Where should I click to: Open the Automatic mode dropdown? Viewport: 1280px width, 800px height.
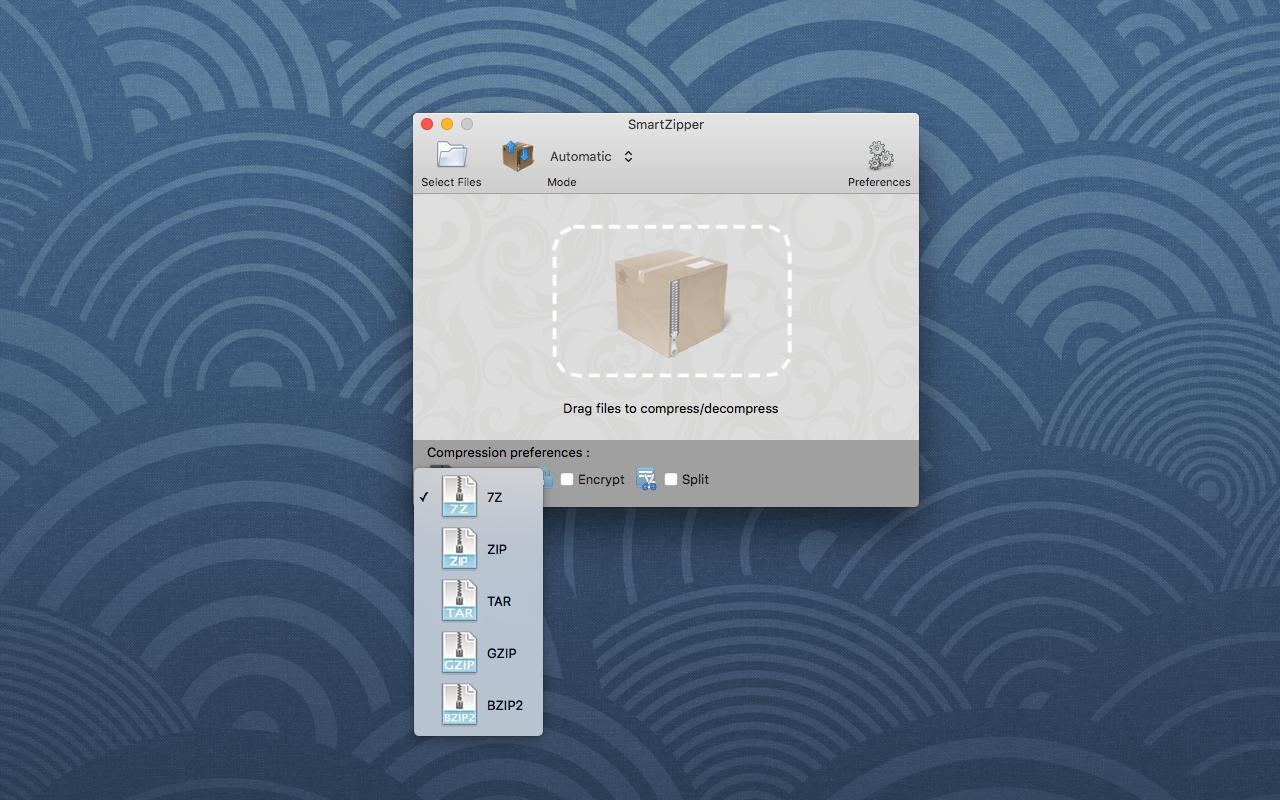(x=592, y=156)
